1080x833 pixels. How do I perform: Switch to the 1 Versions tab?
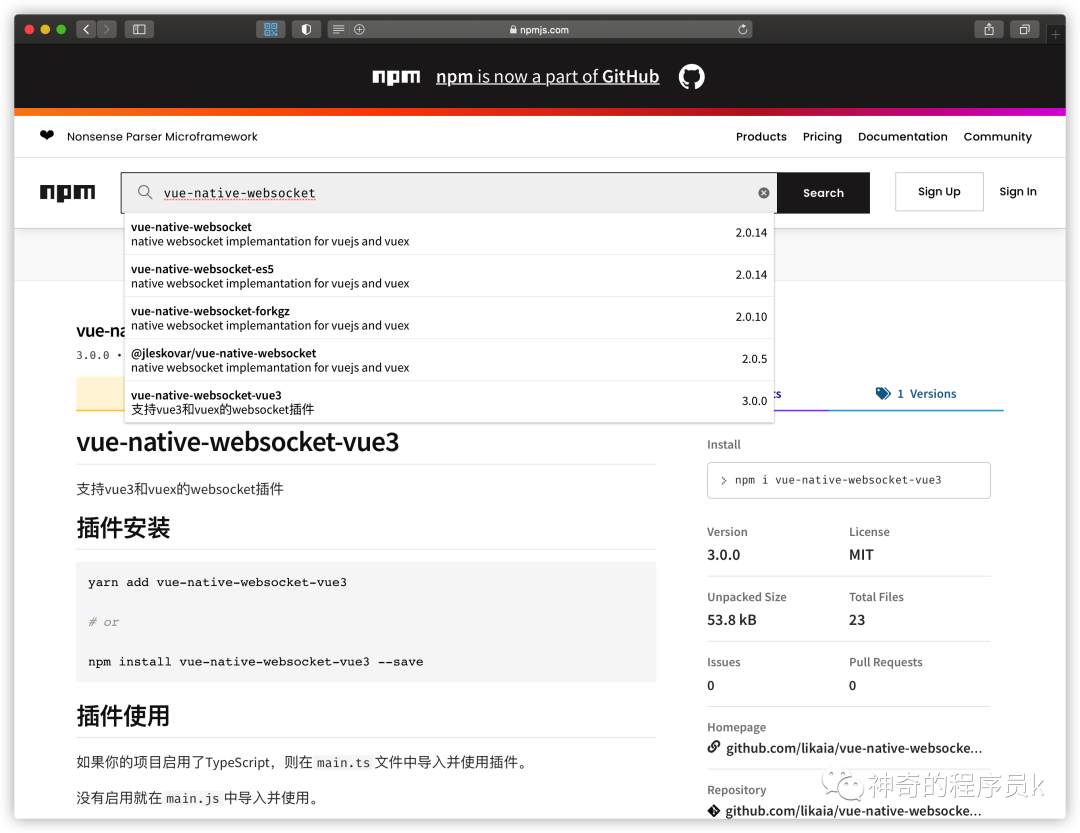click(x=916, y=393)
